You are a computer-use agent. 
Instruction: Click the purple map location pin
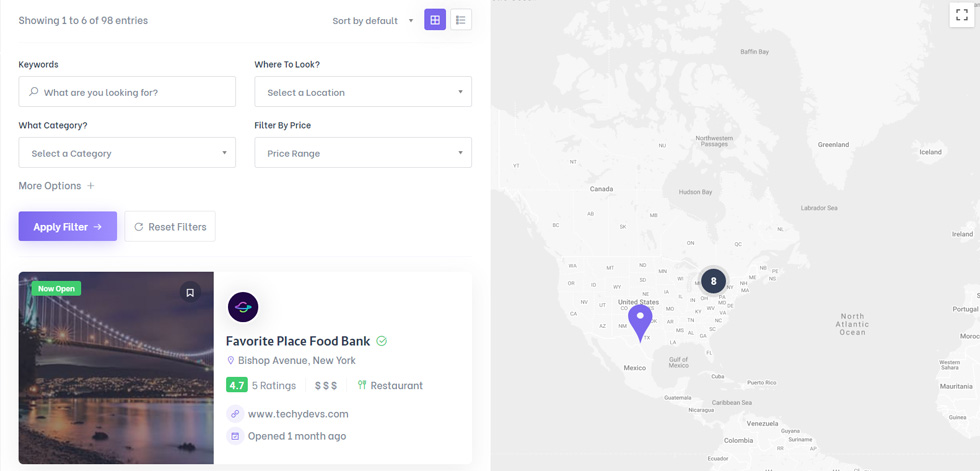pyautogui.click(x=640, y=323)
